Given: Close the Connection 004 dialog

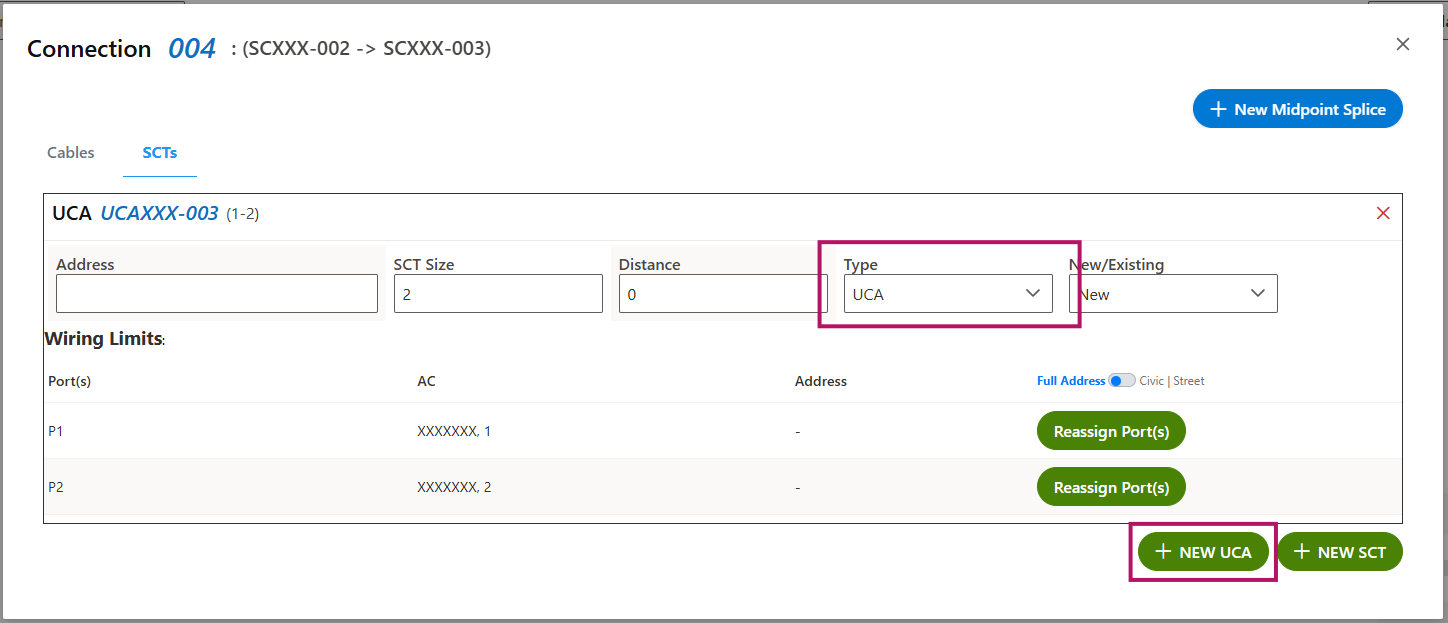Looking at the screenshot, I should pos(1402,44).
